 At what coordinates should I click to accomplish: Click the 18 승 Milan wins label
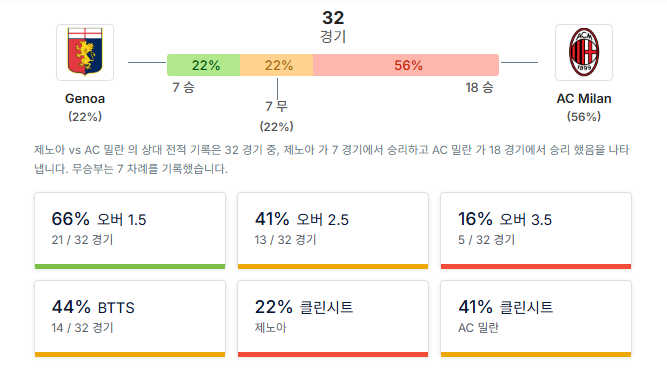[479, 88]
